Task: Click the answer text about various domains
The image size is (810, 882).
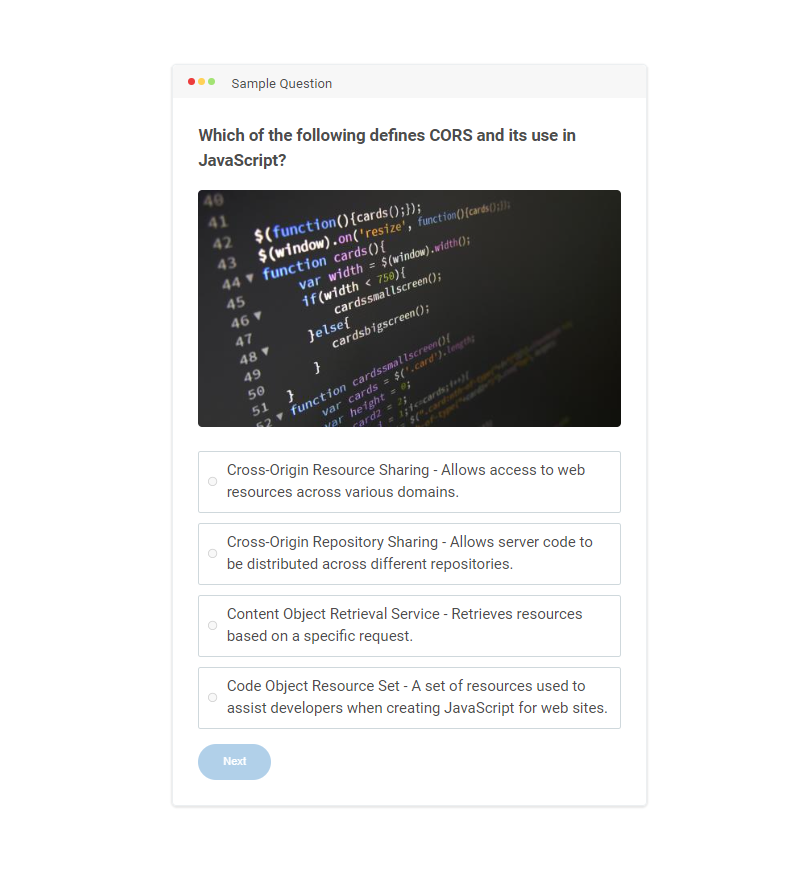Action: point(406,481)
